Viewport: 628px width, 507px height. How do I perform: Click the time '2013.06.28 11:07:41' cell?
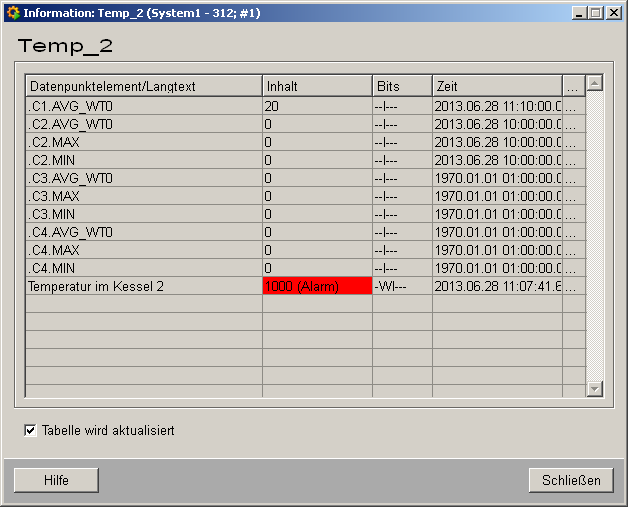click(497, 286)
